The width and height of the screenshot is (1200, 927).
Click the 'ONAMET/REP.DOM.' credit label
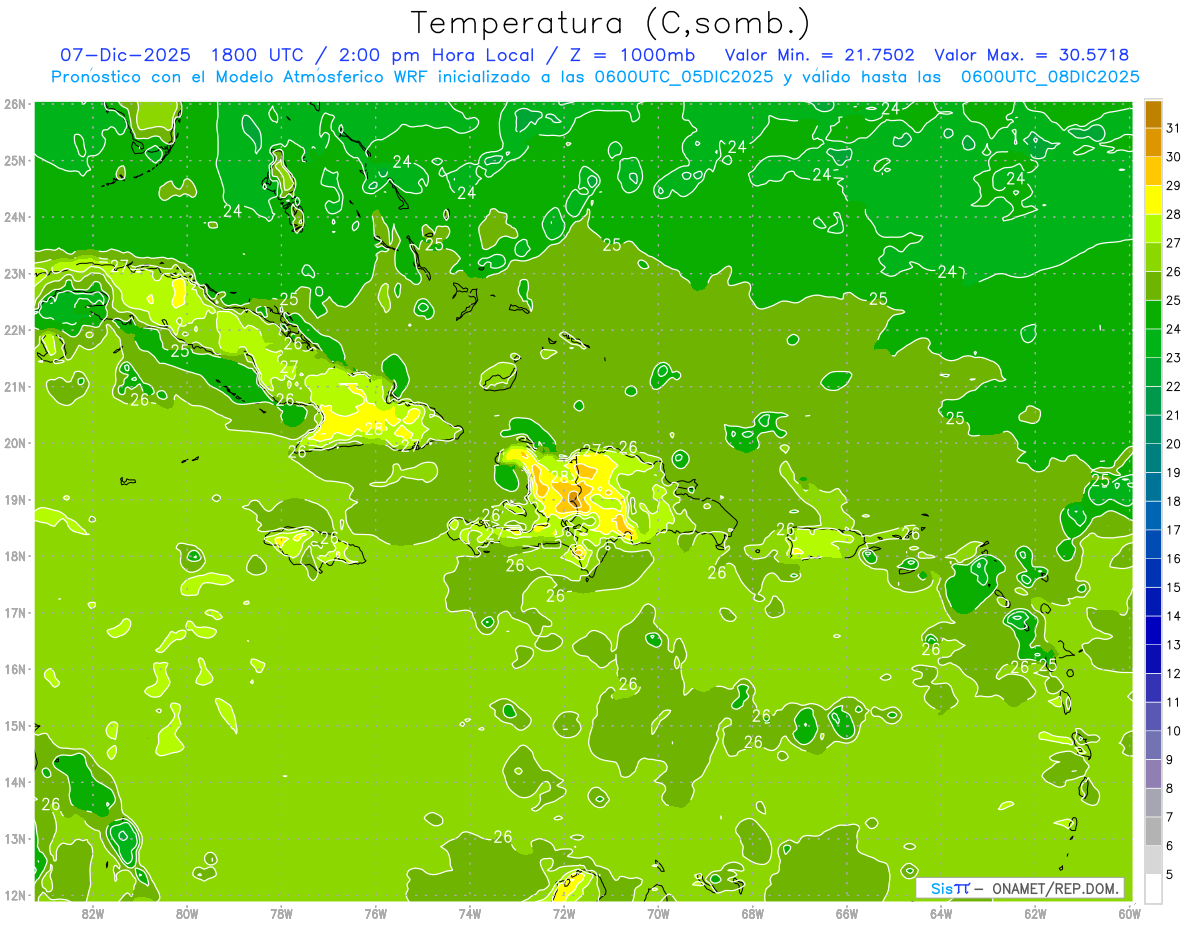pos(1057,888)
